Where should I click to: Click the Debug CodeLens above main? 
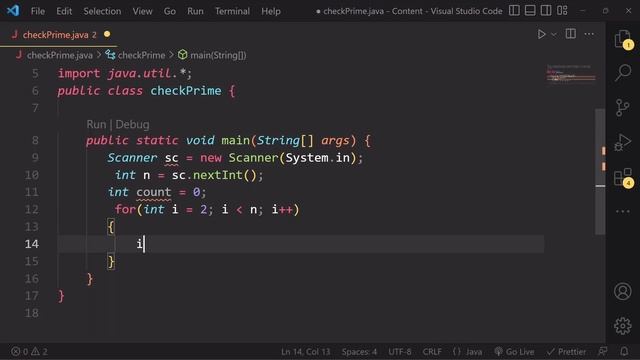[132, 124]
